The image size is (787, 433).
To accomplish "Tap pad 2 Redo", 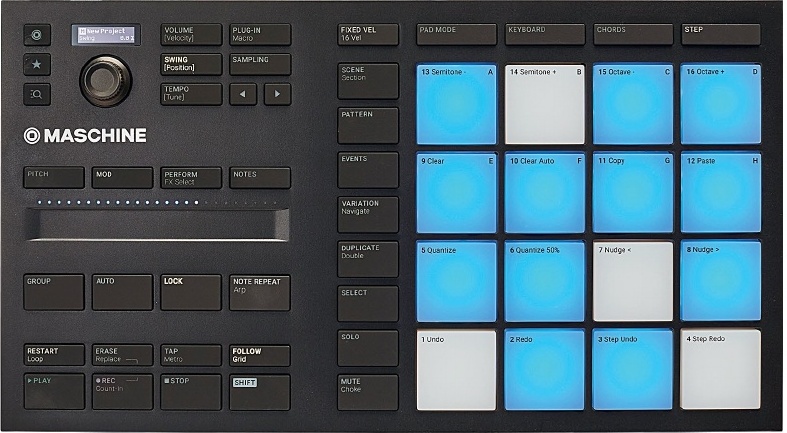I will 545,370.
